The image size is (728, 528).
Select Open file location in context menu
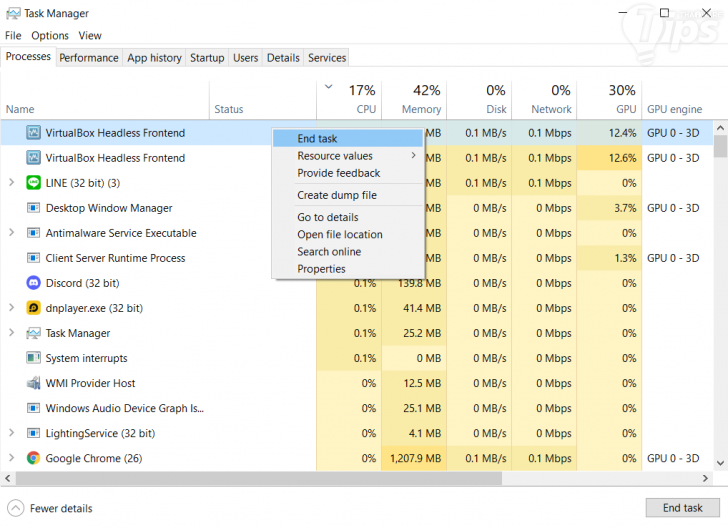coord(339,235)
